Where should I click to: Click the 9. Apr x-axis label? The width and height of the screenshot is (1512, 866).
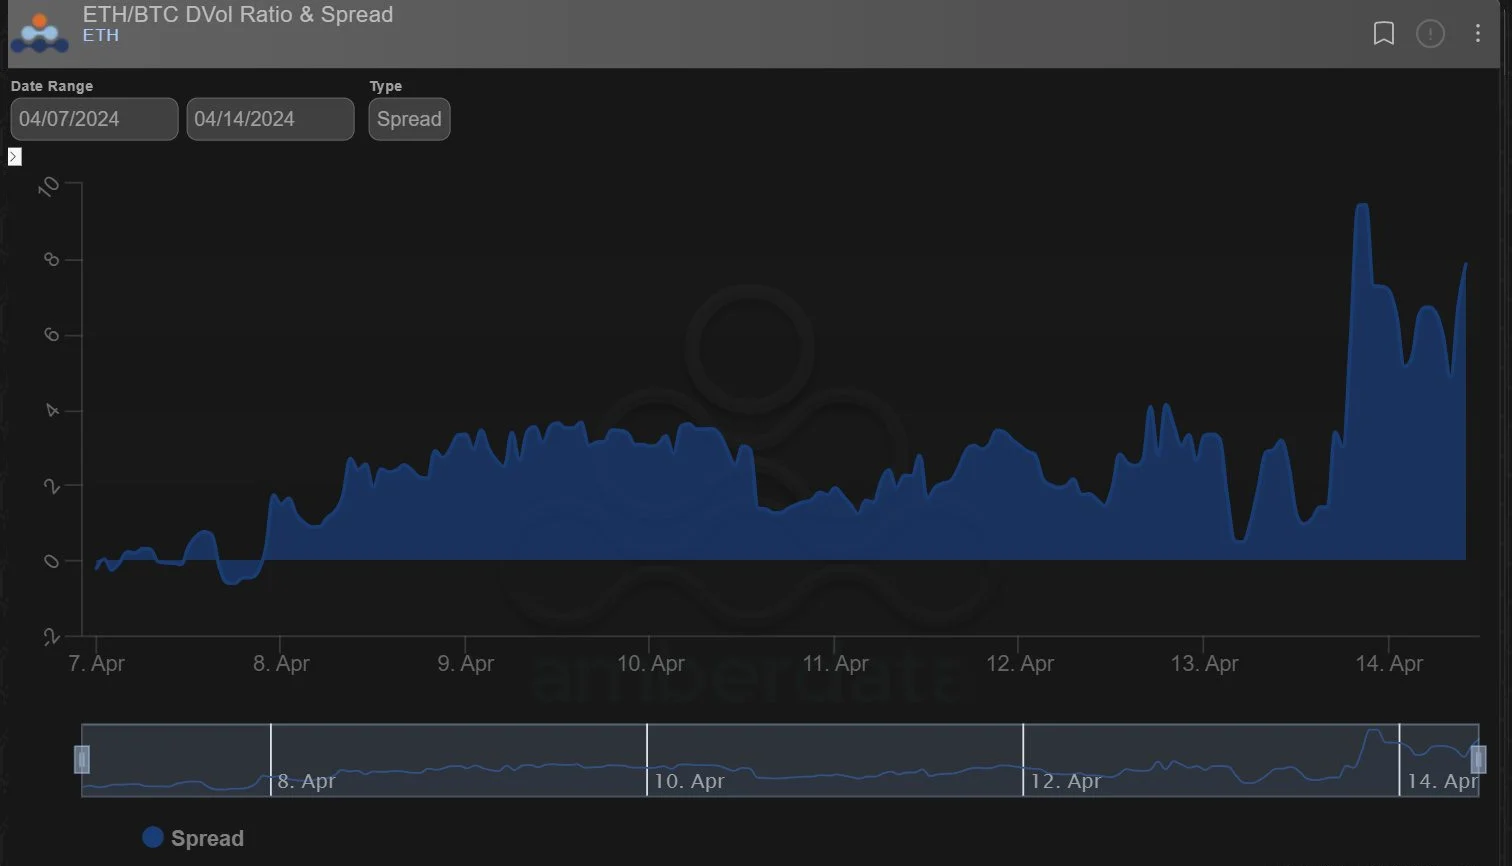(466, 663)
